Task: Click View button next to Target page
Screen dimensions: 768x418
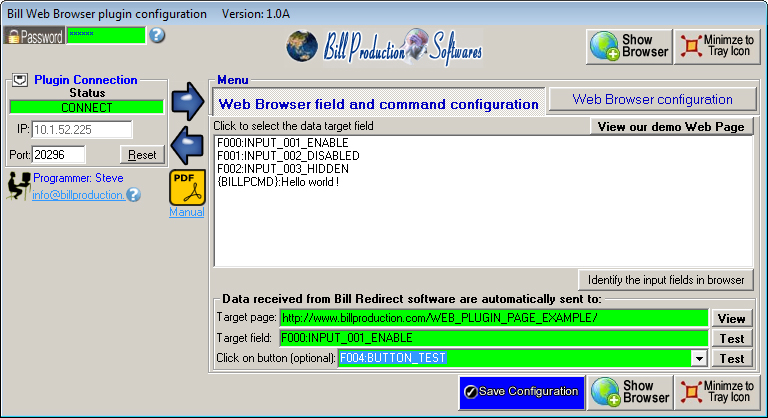Action: [732, 319]
